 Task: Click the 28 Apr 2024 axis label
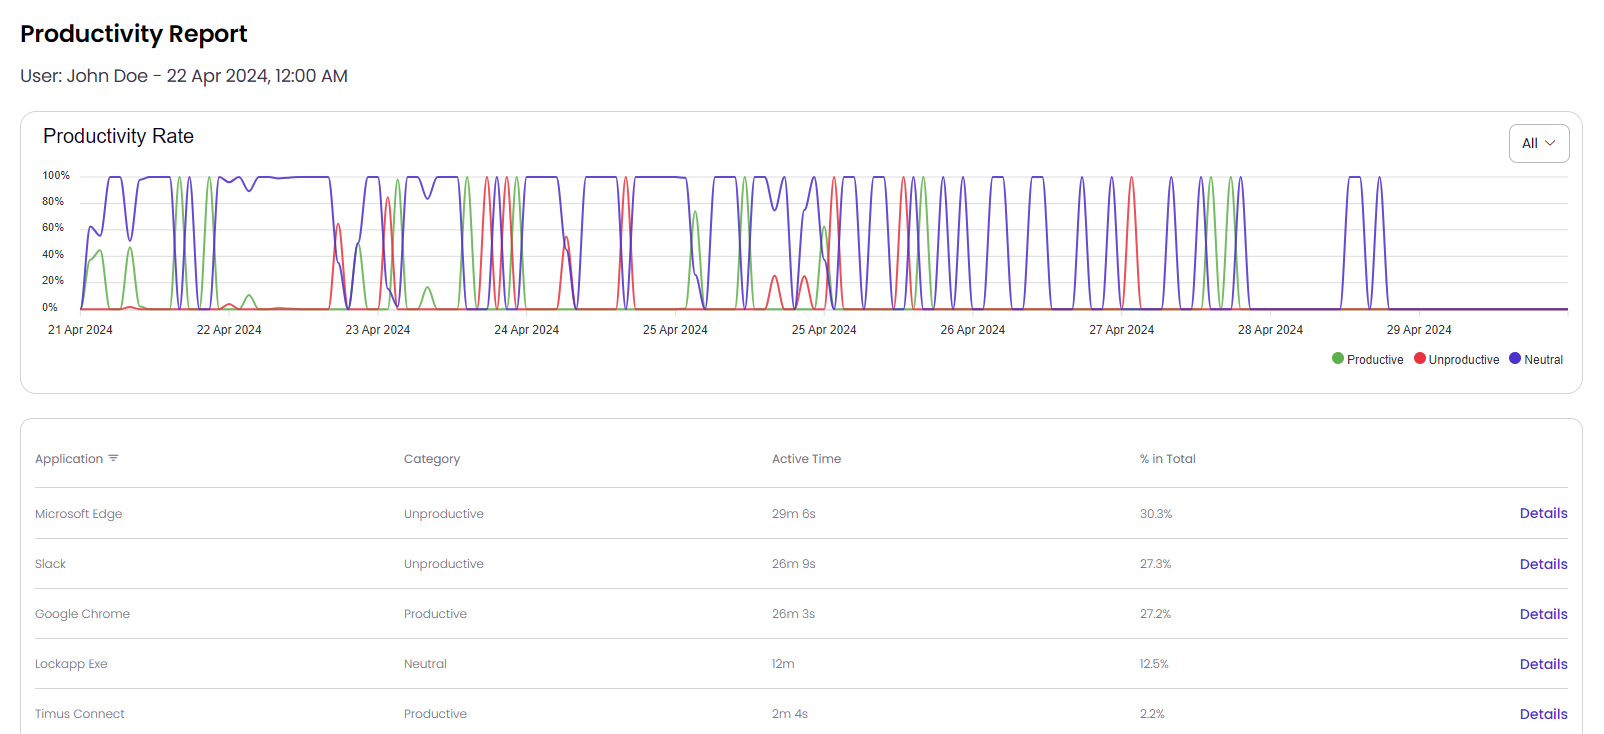tap(1270, 330)
